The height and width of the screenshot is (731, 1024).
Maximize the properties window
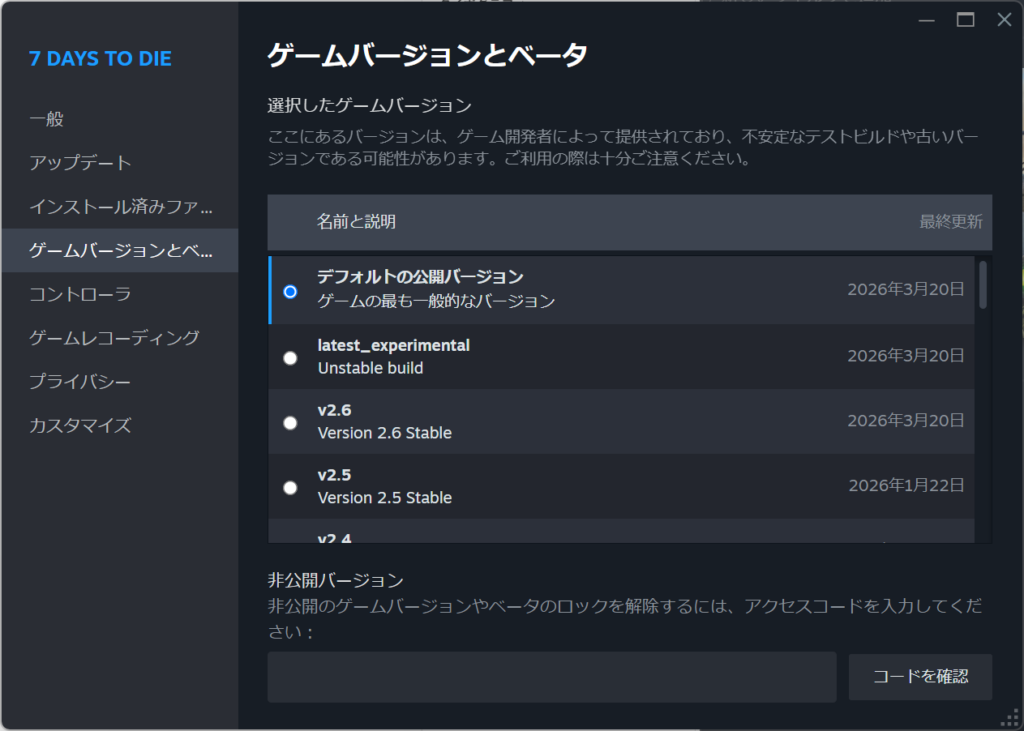pos(965,20)
